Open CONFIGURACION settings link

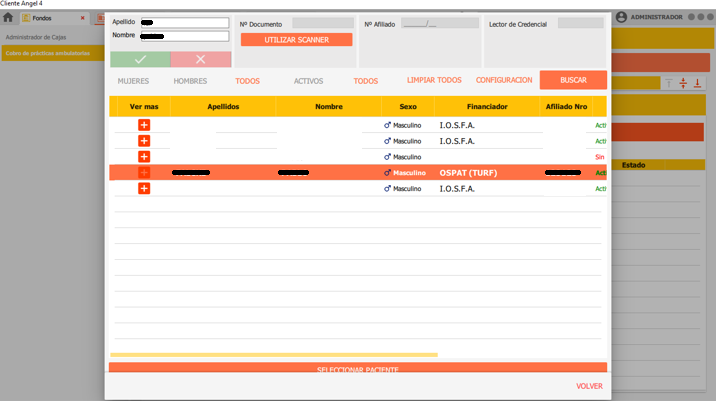click(x=503, y=80)
